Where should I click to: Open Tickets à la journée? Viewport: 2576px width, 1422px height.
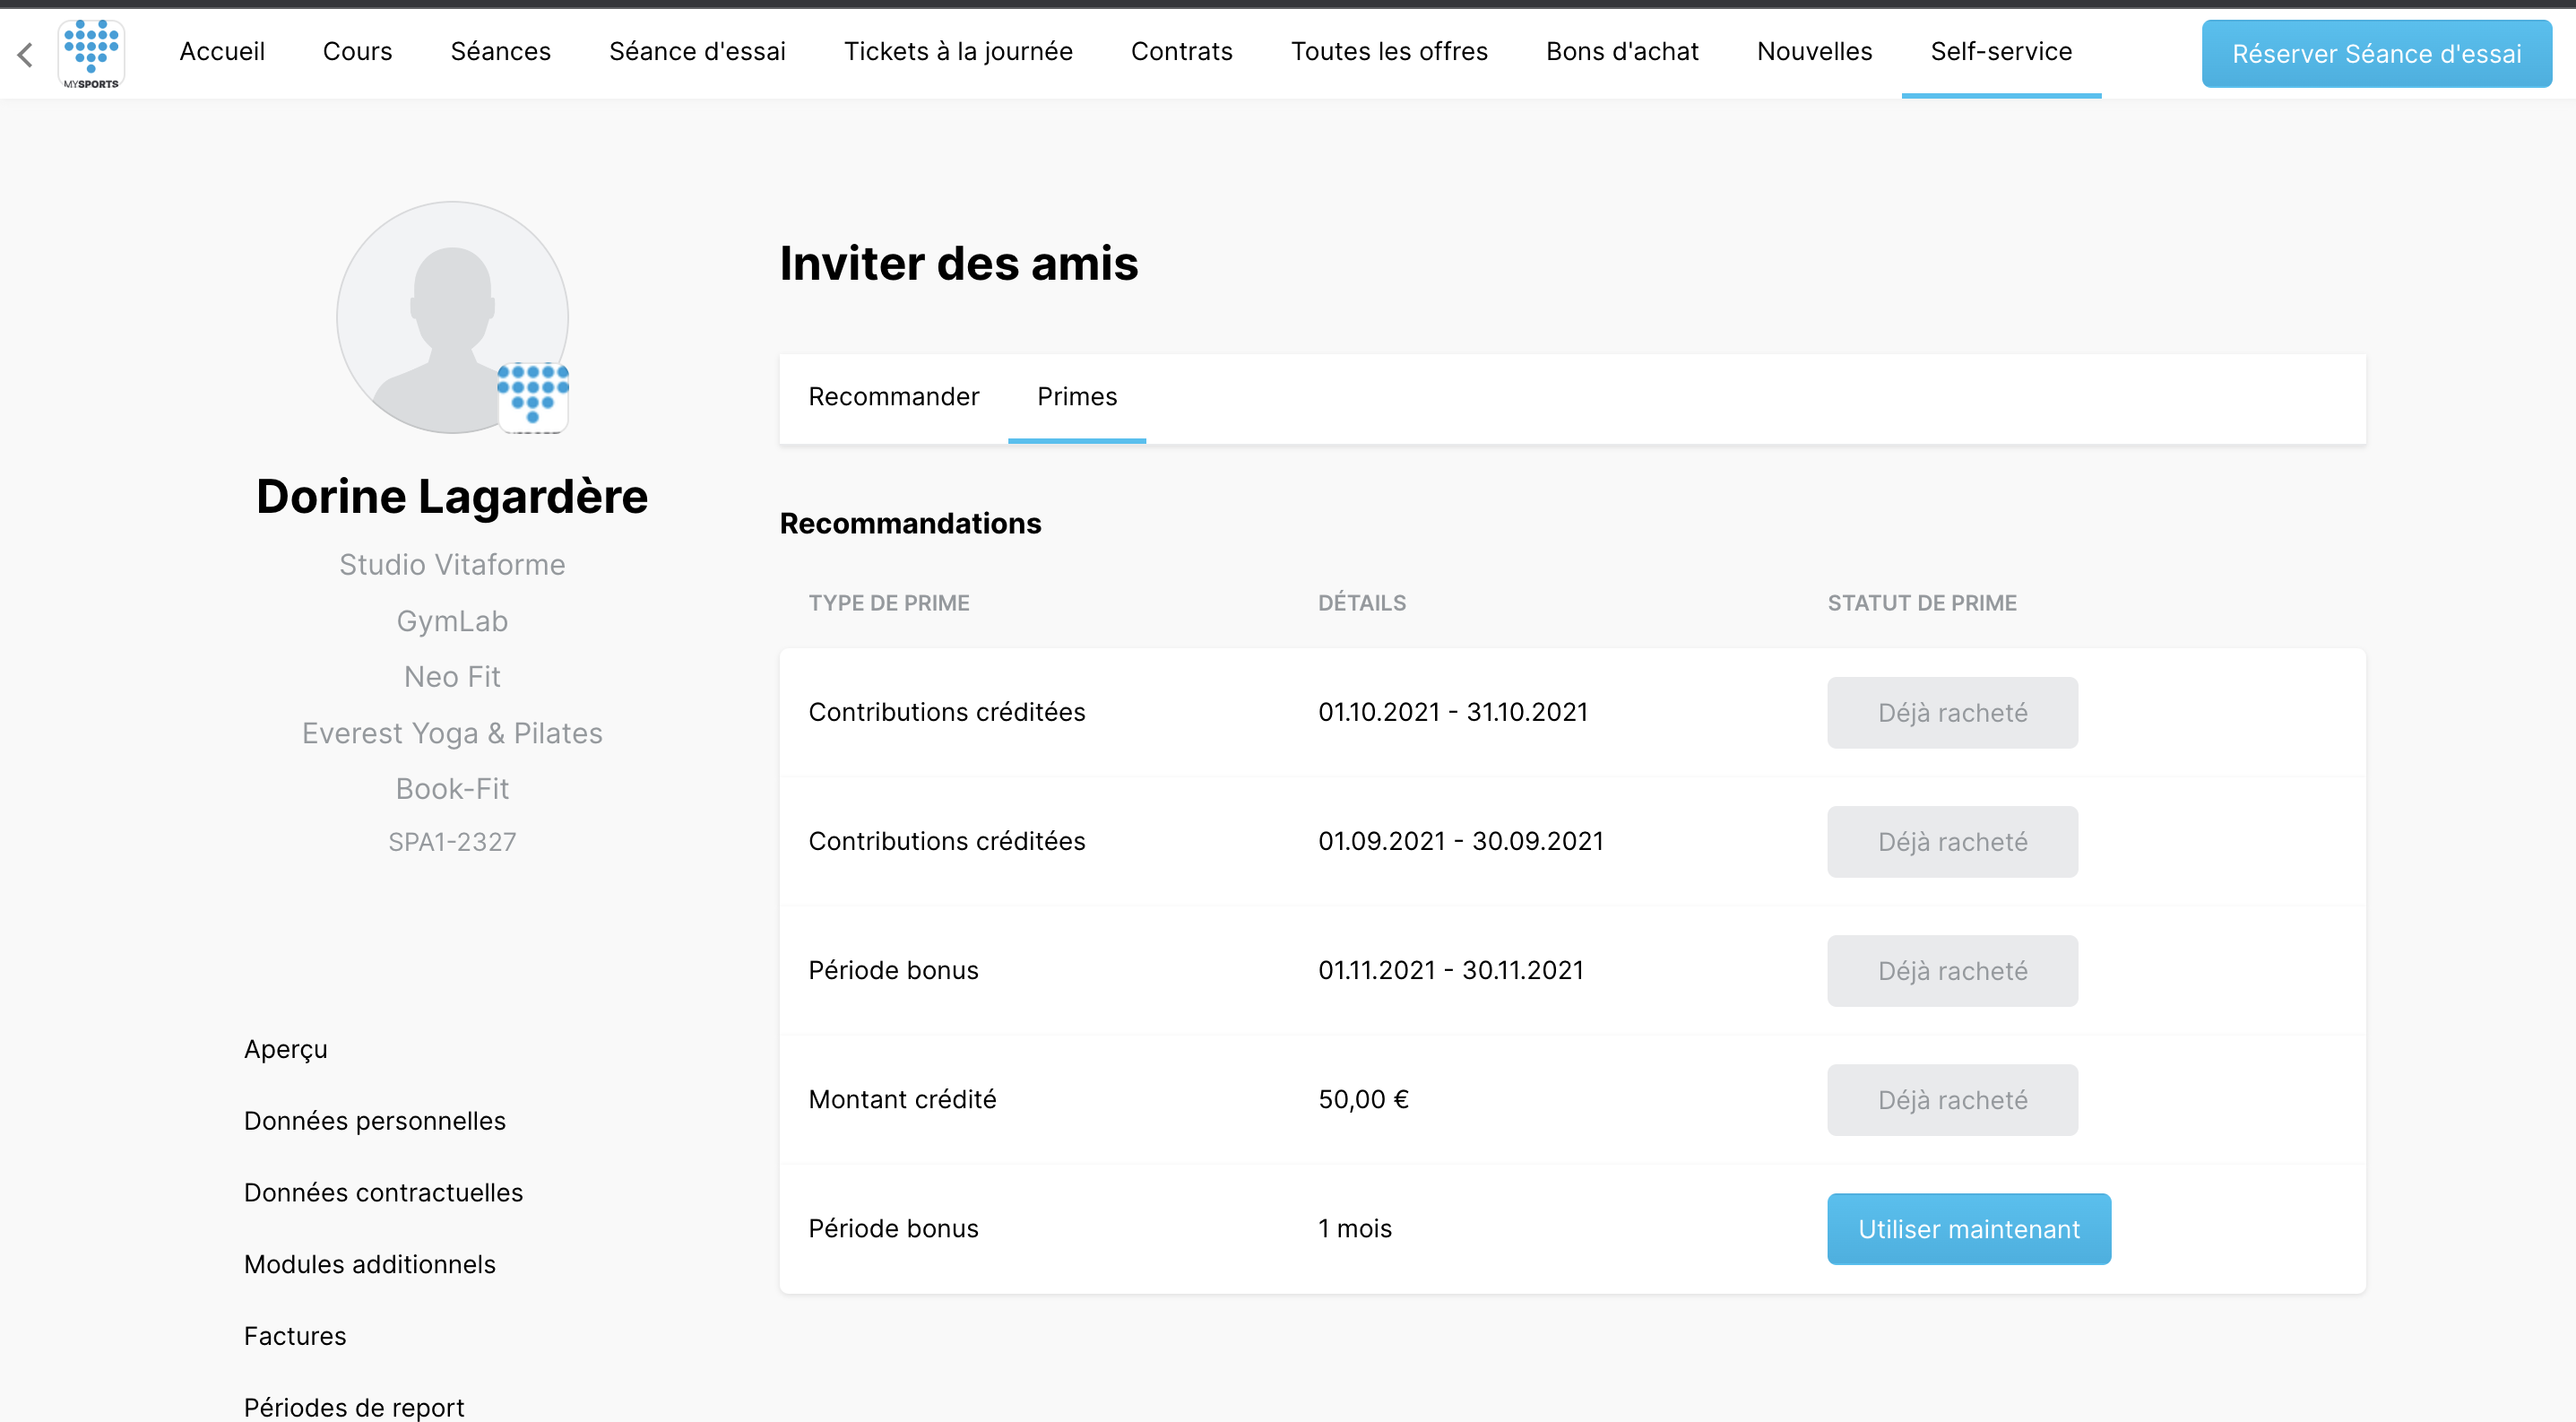pyautogui.click(x=958, y=51)
